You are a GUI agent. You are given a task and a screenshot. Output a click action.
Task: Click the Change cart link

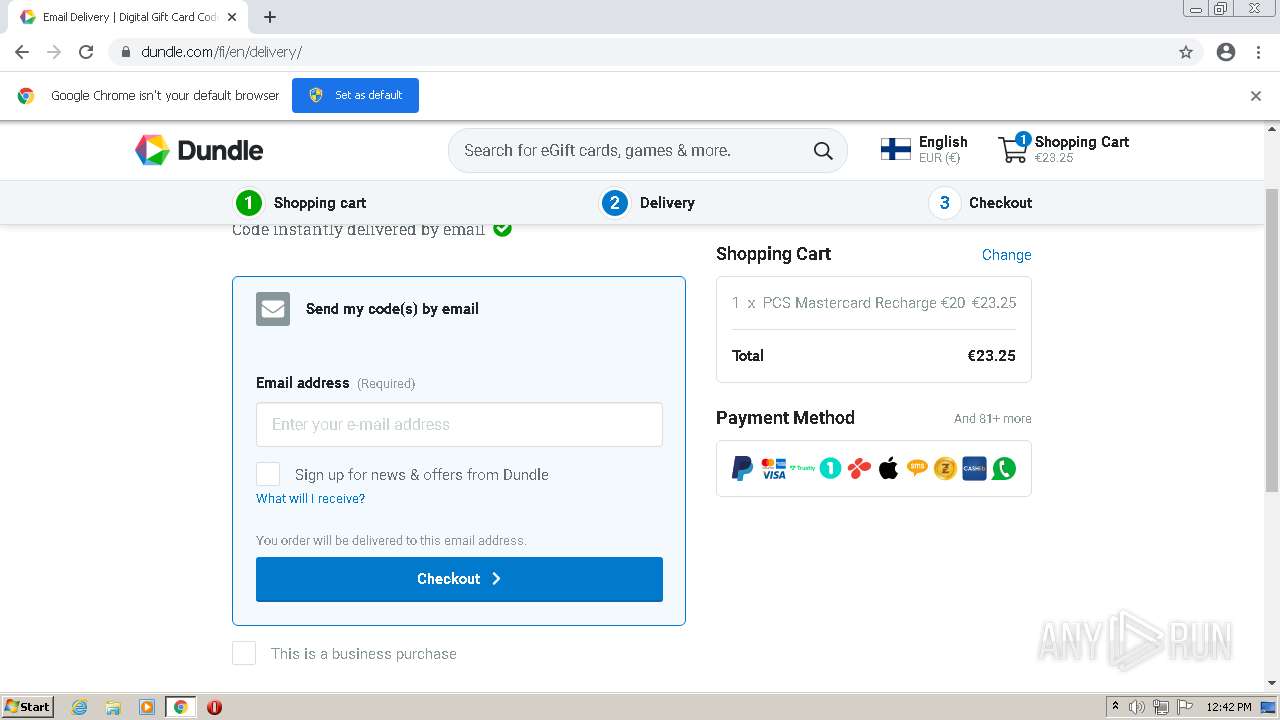[x=1006, y=255]
